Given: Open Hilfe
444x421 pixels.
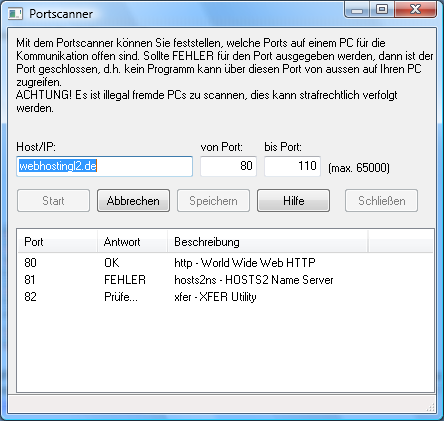Looking at the screenshot, I should pyautogui.click(x=293, y=201).
